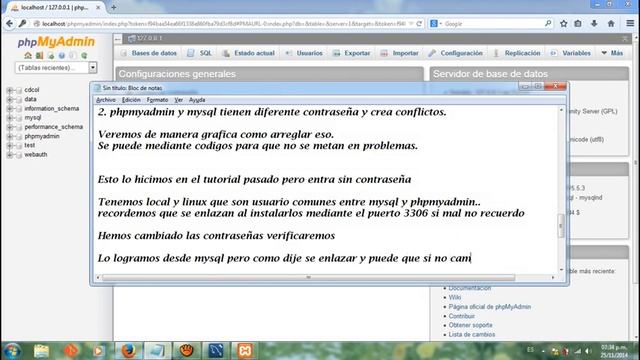
Task: Open Edición menu in Notepad
Action: click(131, 100)
